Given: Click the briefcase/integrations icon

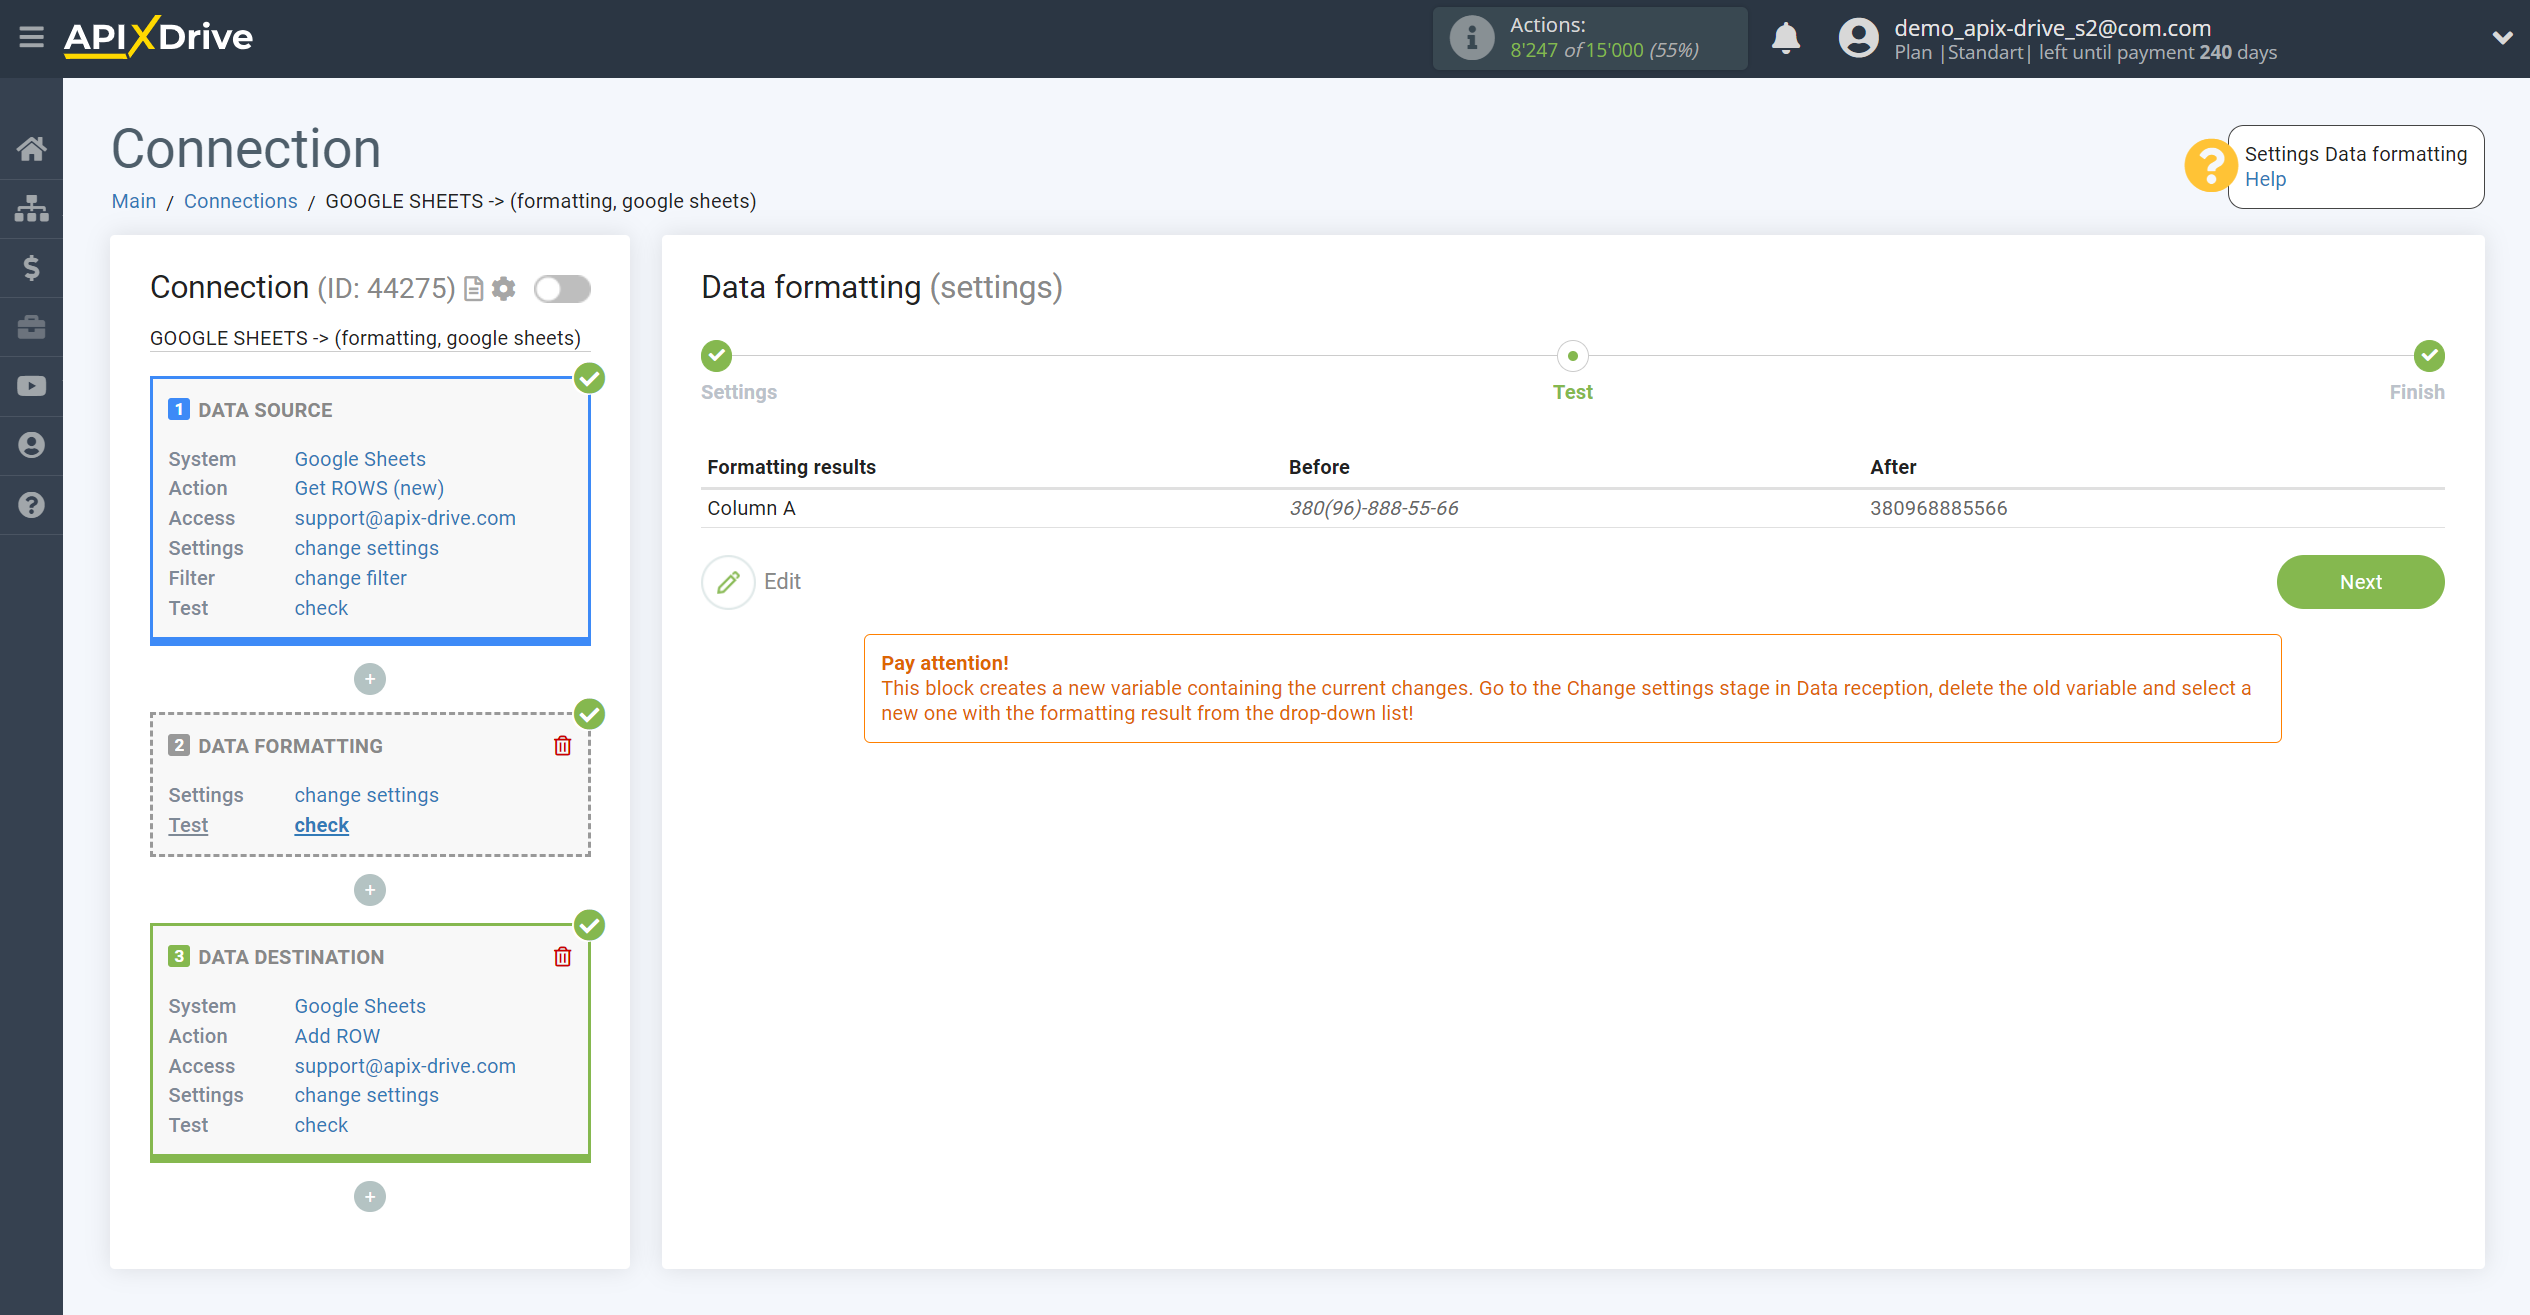Looking at the screenshot, I should [32, 326].
